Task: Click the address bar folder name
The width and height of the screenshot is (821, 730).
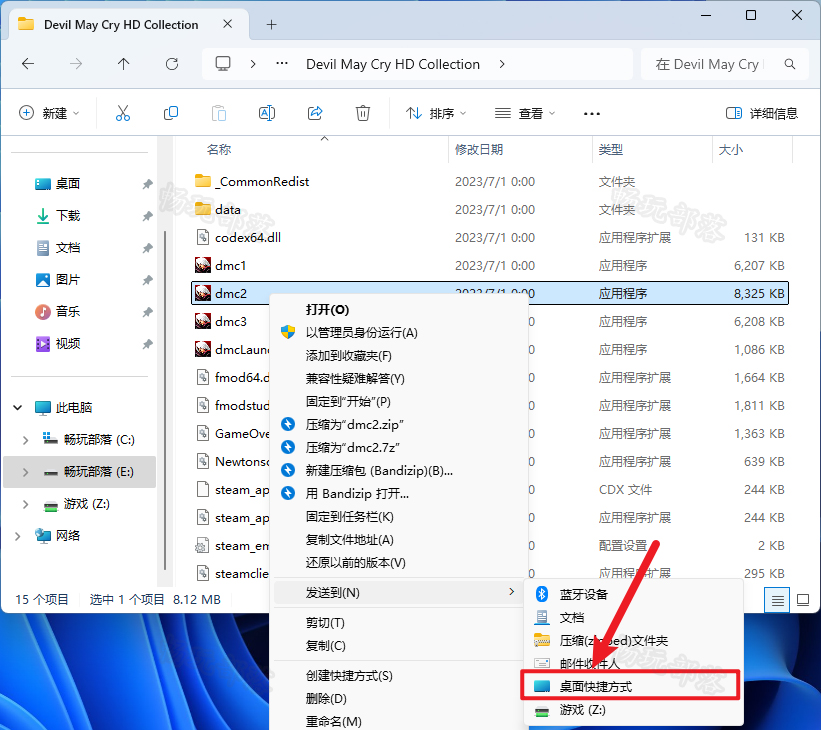Action: [393, 64]
